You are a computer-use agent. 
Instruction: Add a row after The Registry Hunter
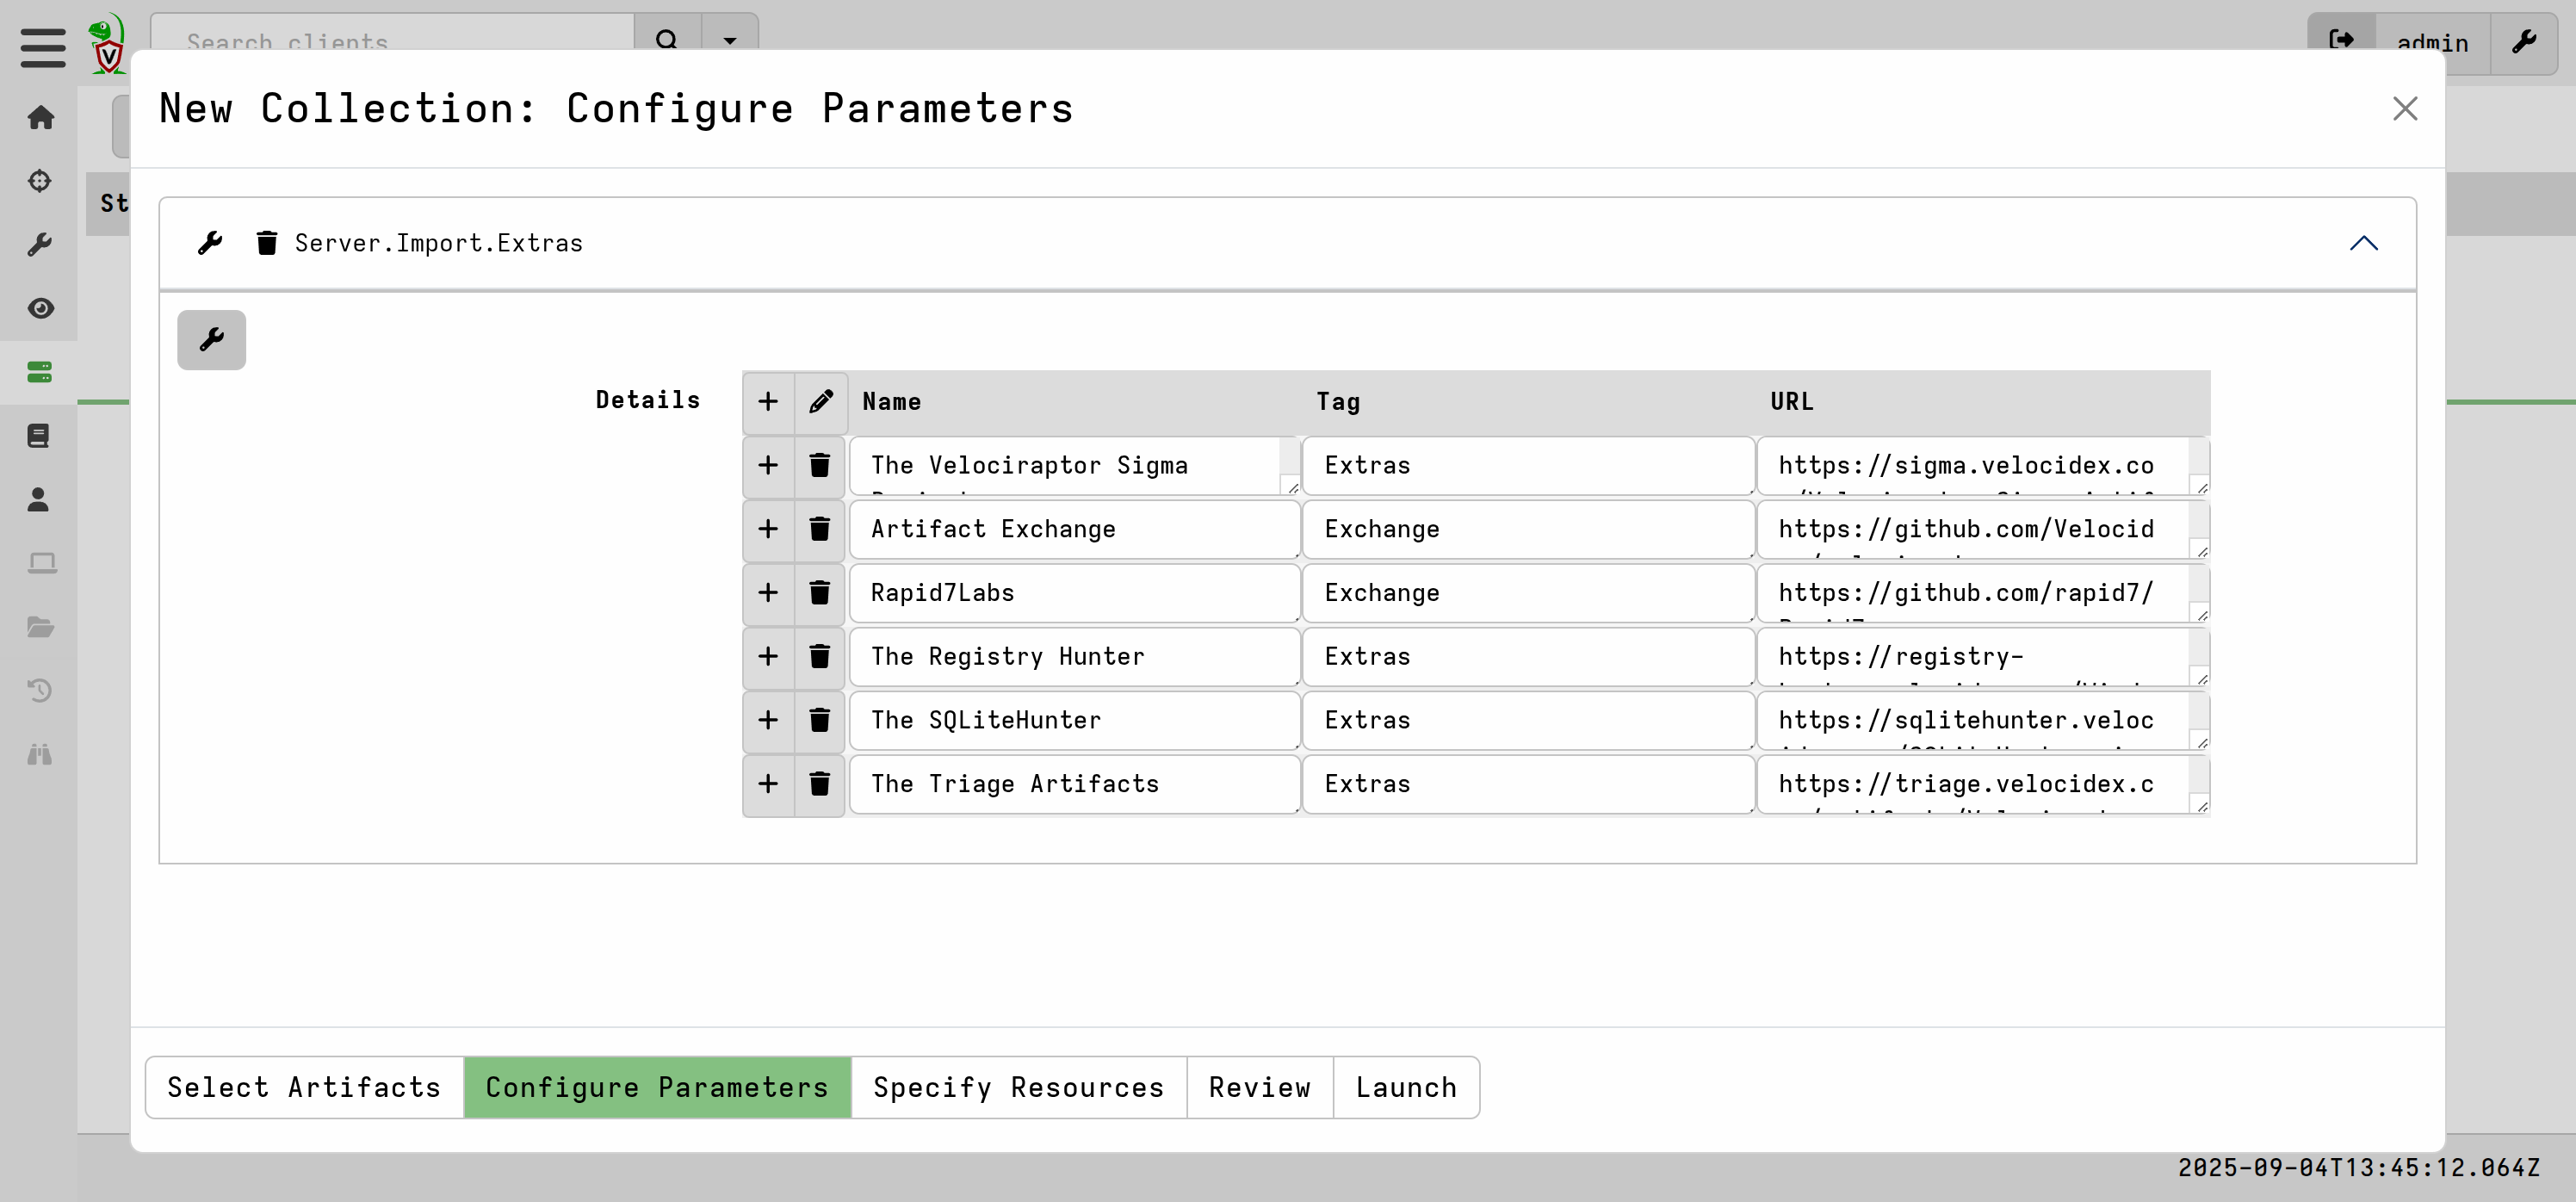click(x=767, y=657)
